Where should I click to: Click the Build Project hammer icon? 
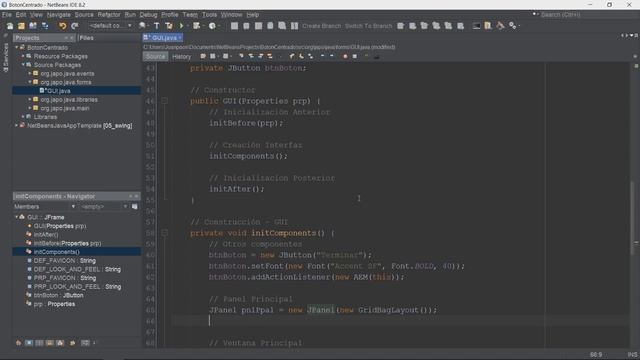click(x=157, y=26)
